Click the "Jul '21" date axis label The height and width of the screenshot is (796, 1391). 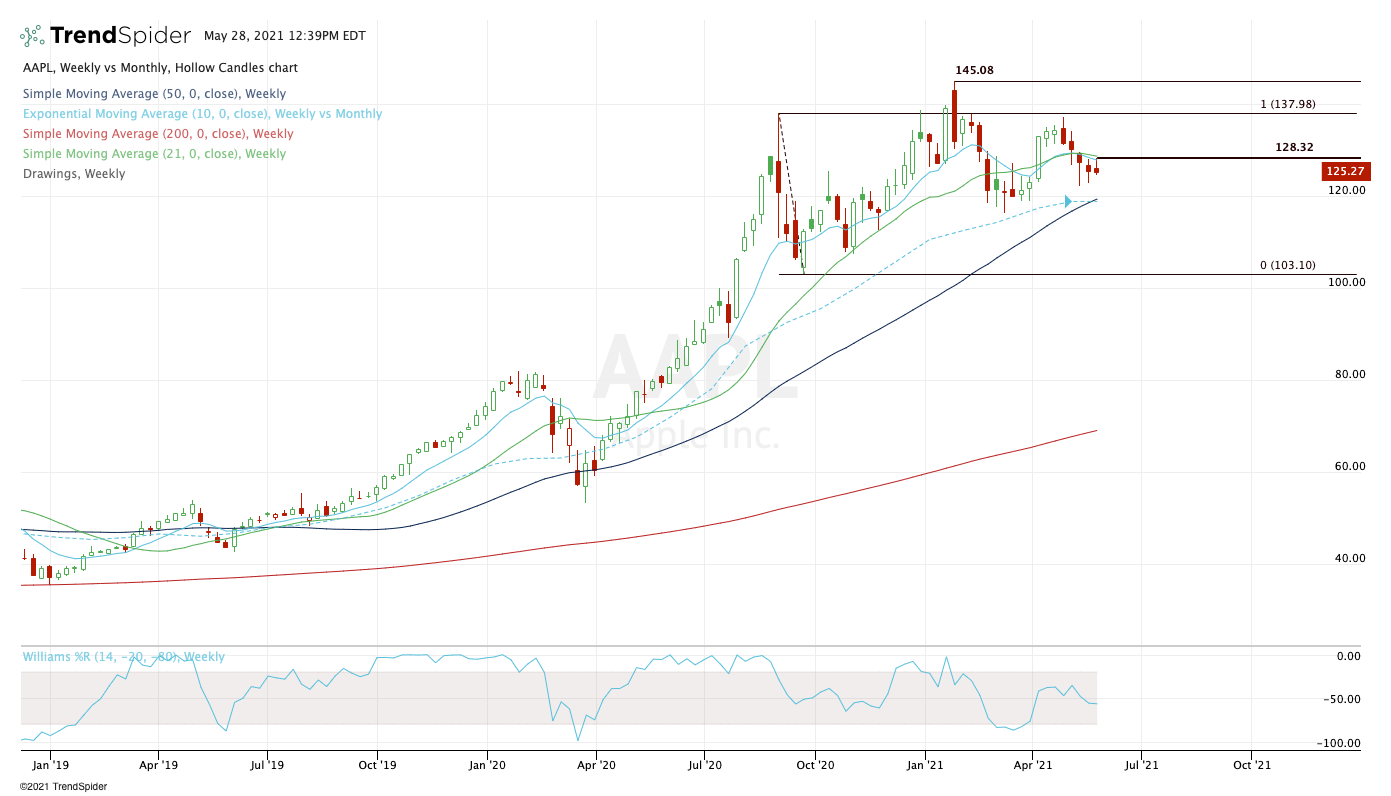point(1141,765)
